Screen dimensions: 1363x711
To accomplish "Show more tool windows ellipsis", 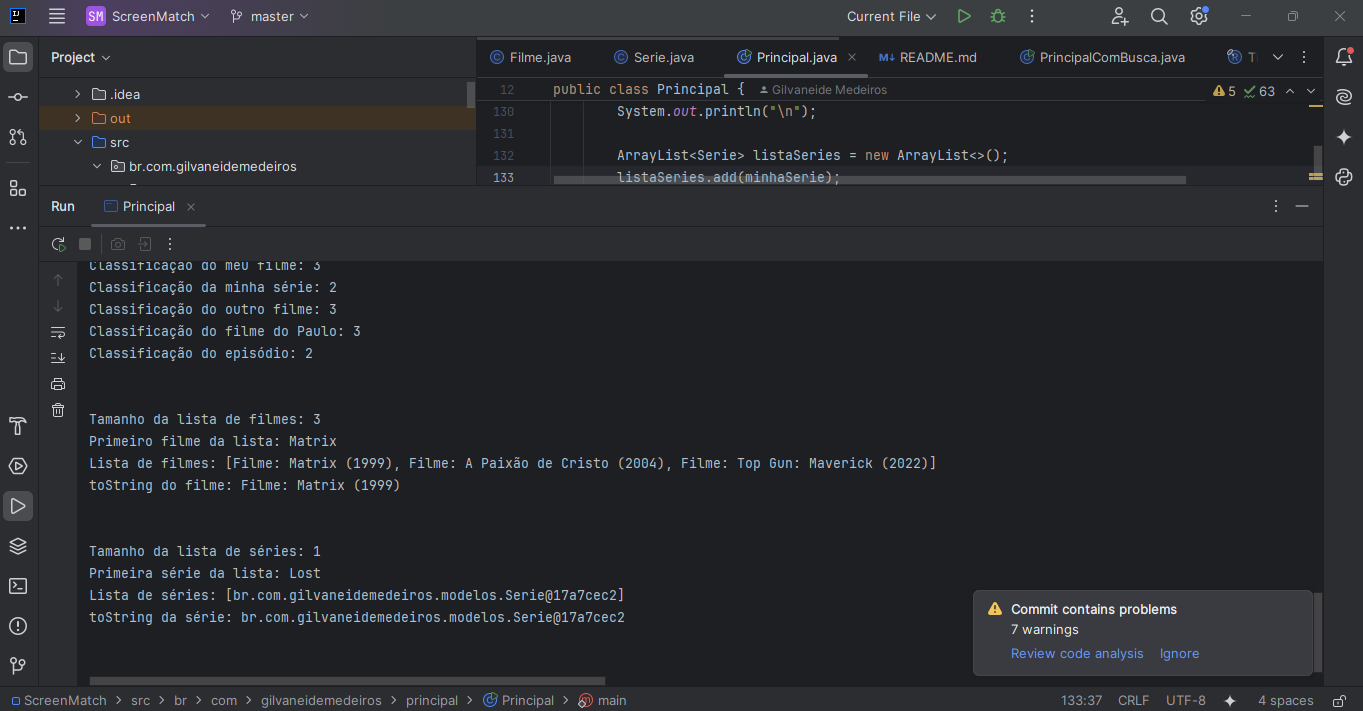I will [x=18, y=228].
